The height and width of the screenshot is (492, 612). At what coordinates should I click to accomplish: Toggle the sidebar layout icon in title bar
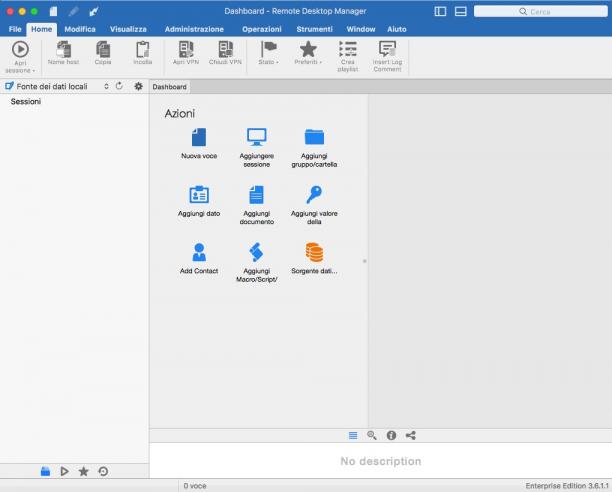[440, 11]
